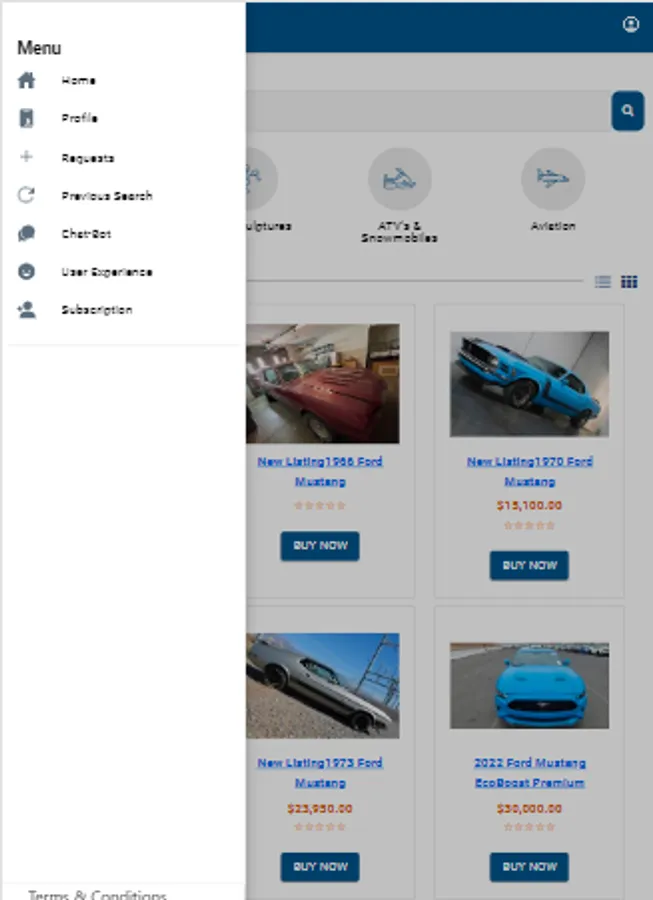Click the Menu heading text
The height and width of the screenshot is (900, 653).
click(x=39, y=48)
